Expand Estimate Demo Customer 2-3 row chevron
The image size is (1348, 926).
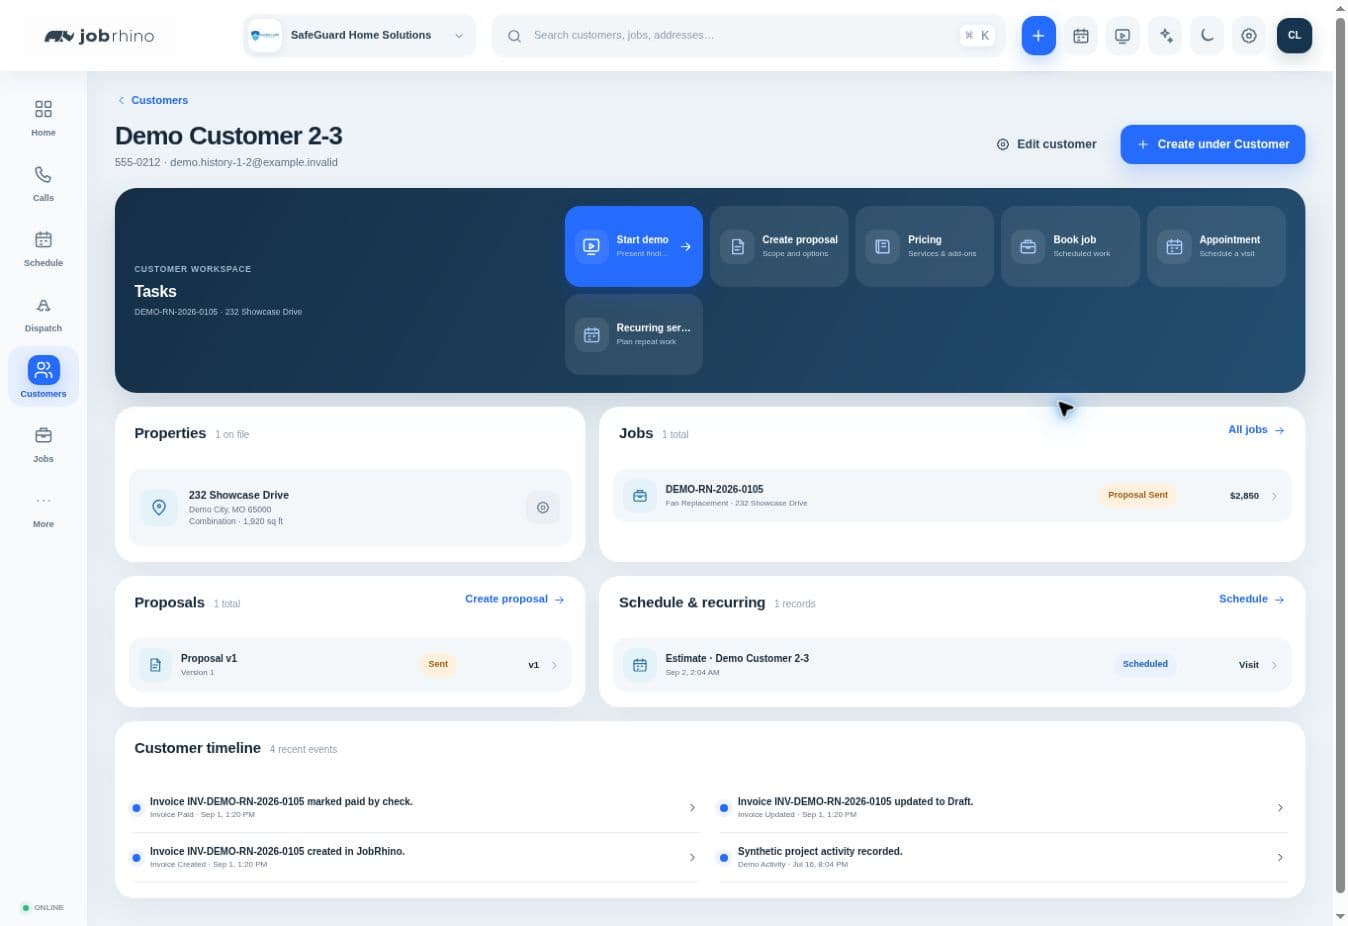pos(1274,665)
